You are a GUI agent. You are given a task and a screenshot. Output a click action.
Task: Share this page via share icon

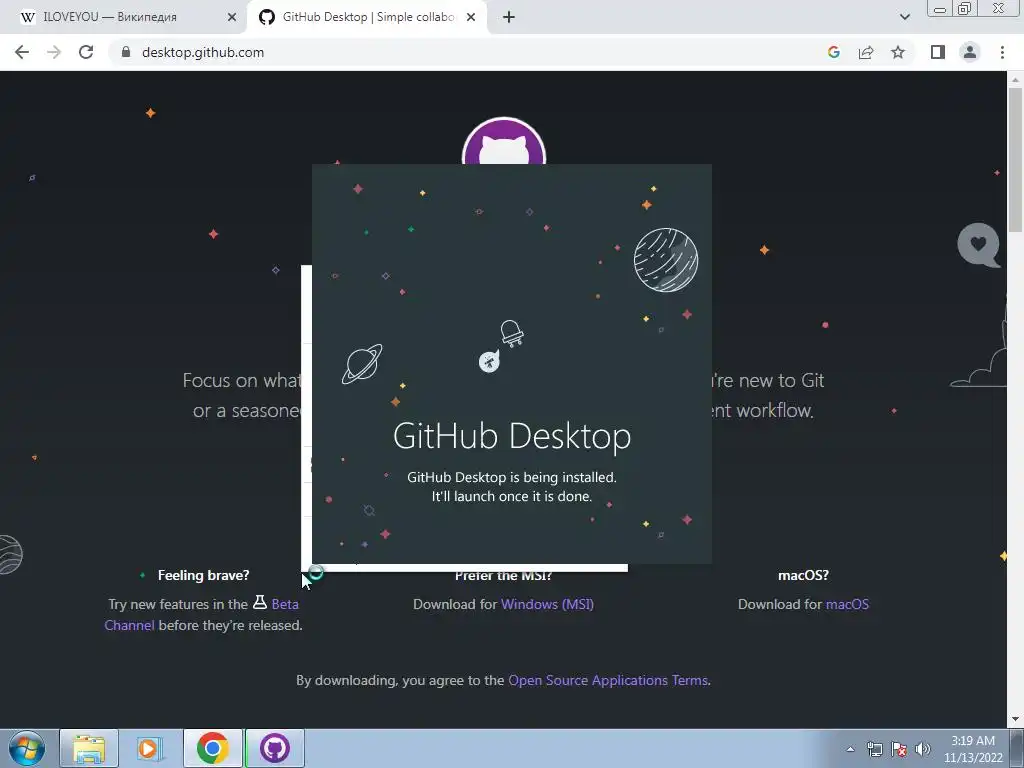tap(866, 52)
